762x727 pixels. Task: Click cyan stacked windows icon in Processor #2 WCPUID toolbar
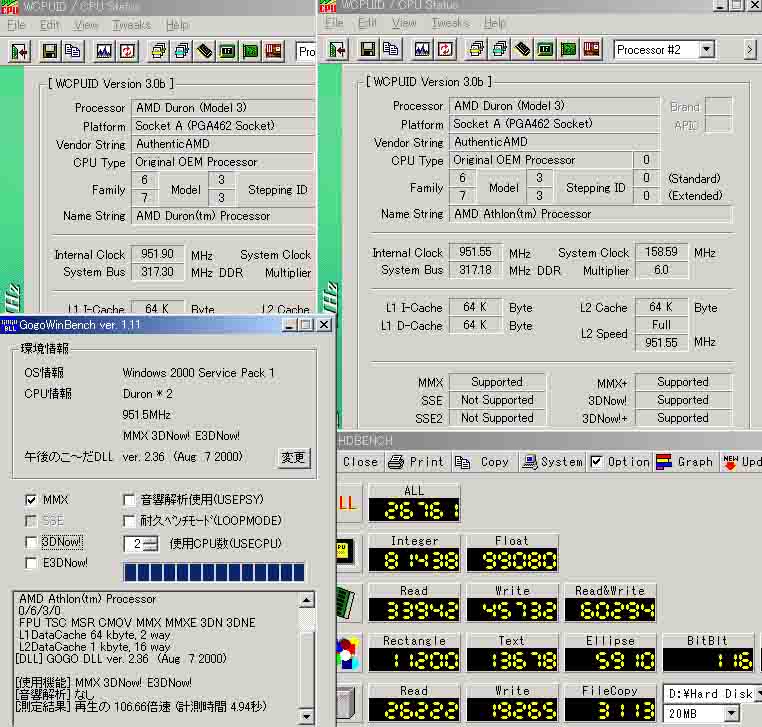[499, 50]
